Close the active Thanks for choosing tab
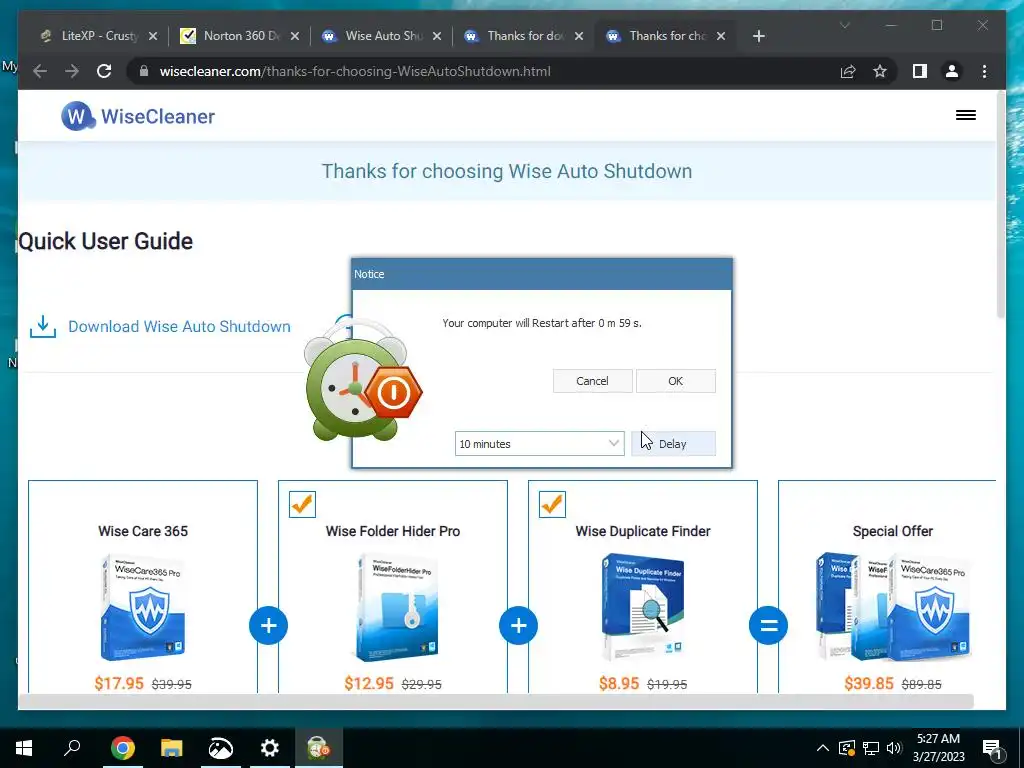The width and height of the screenshot is (1024, 768). point(720,36)
